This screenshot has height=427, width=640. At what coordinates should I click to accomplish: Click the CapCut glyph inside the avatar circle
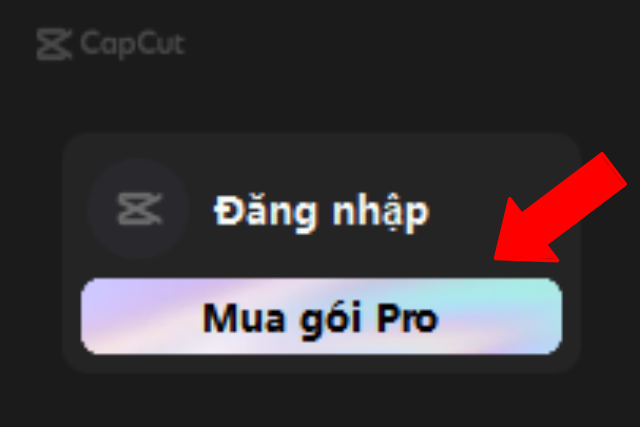pyautogui.click(x=140, y=209)
